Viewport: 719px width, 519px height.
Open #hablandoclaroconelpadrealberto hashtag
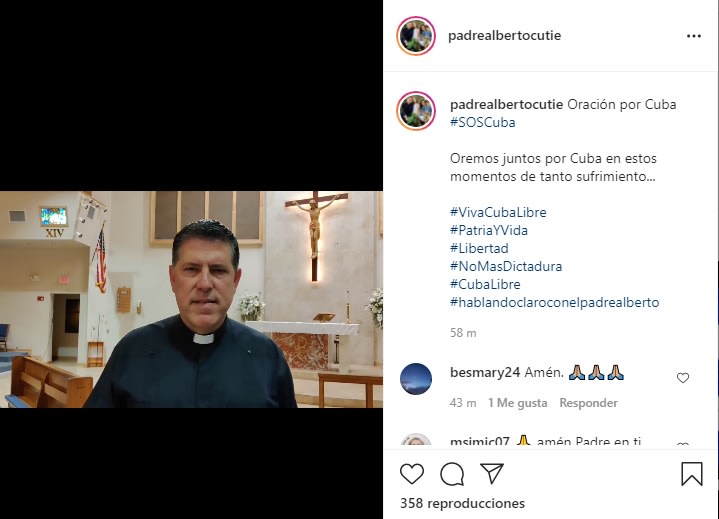pyautogui.click(x=554, y=302)
